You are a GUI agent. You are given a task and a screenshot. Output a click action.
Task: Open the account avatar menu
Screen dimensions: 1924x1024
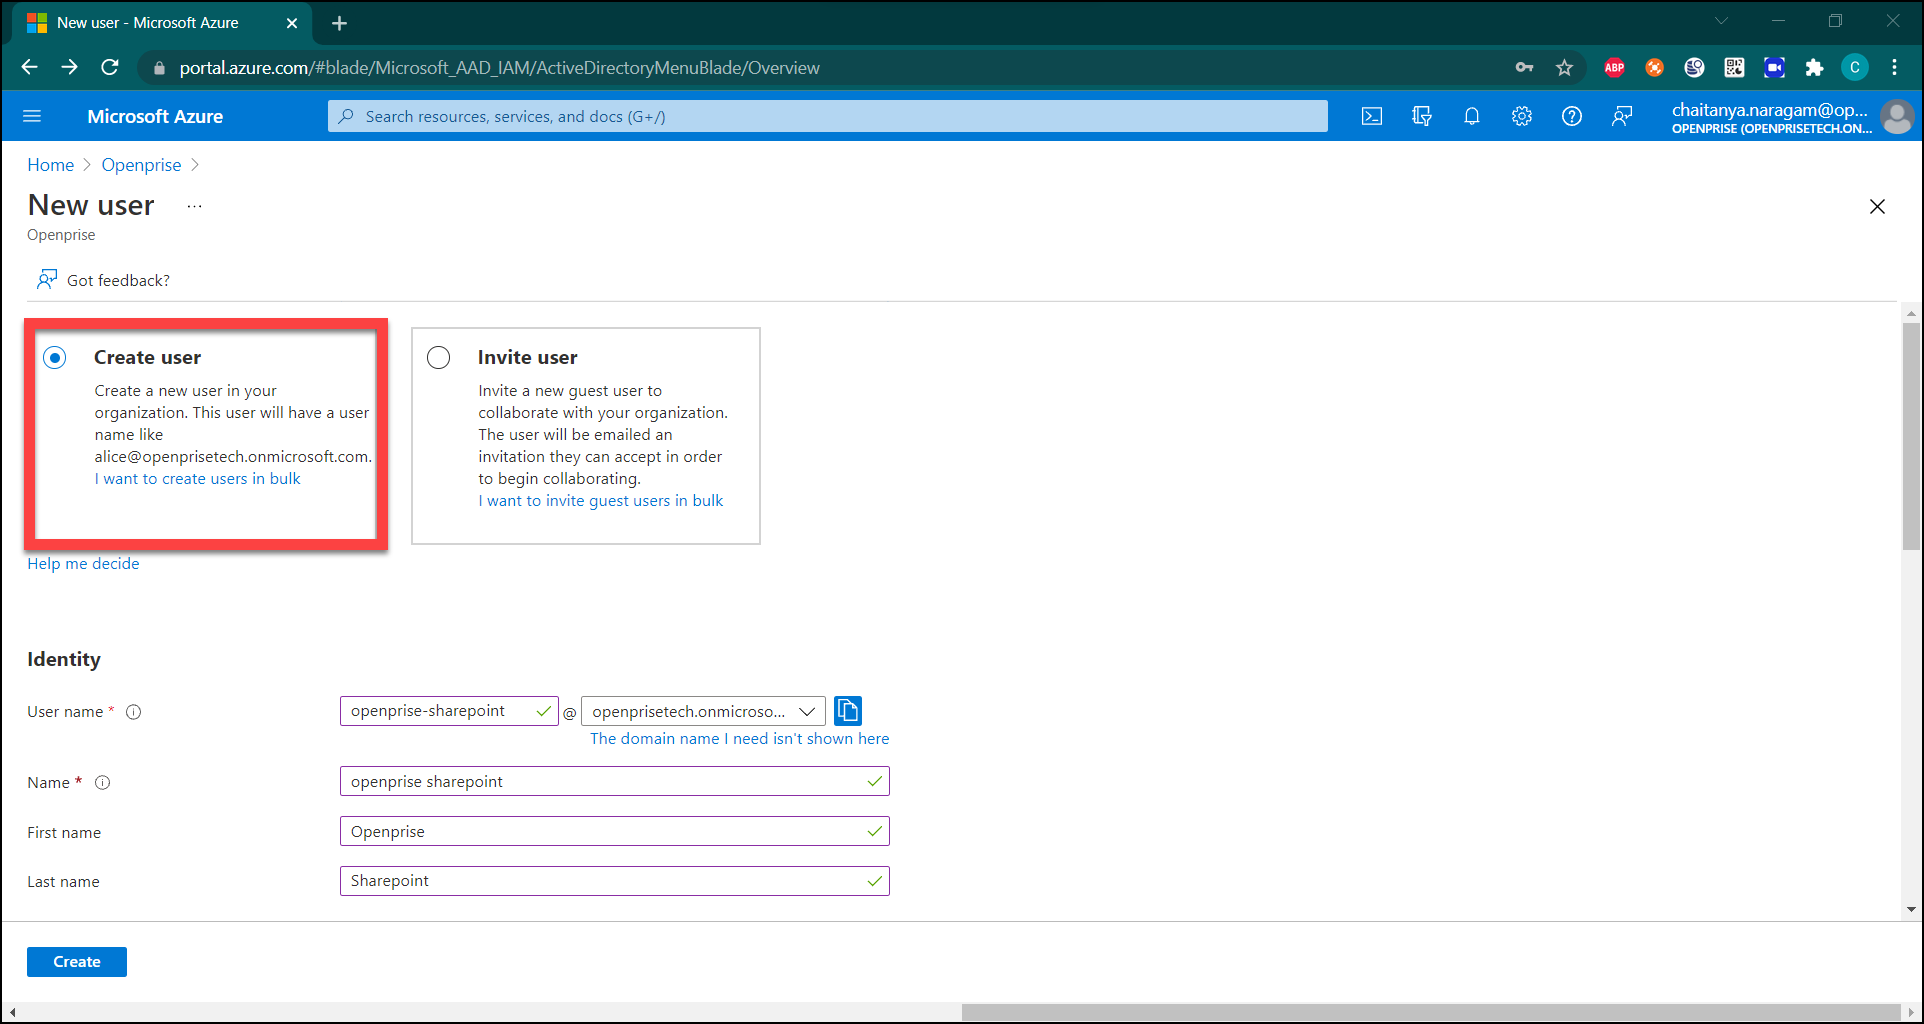click(1897, 117)
